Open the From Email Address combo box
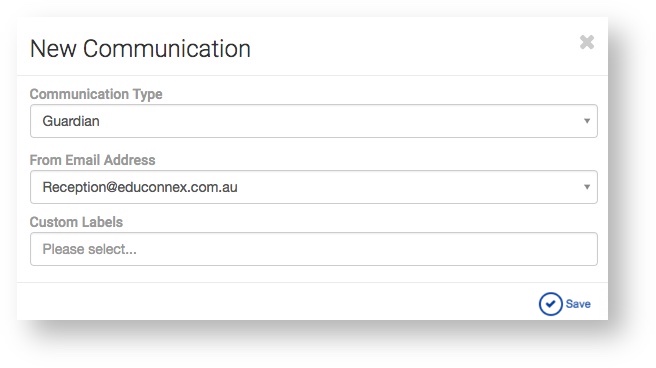This screenshot has height=368, width=656. 314,187
